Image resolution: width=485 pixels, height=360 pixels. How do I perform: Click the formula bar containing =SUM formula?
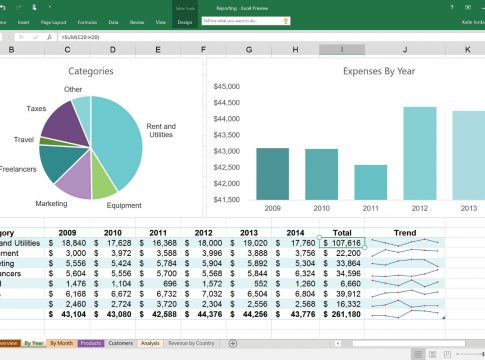click(272, 37)
